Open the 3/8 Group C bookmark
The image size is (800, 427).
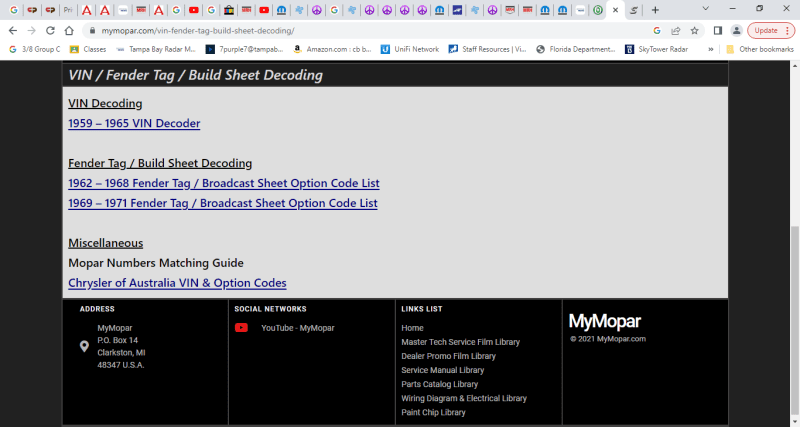click(35, 49)
